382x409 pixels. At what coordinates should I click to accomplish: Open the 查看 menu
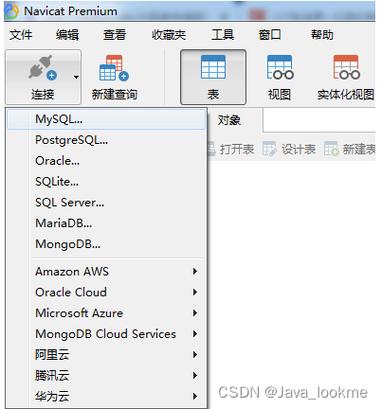click(x=114, y=34)
